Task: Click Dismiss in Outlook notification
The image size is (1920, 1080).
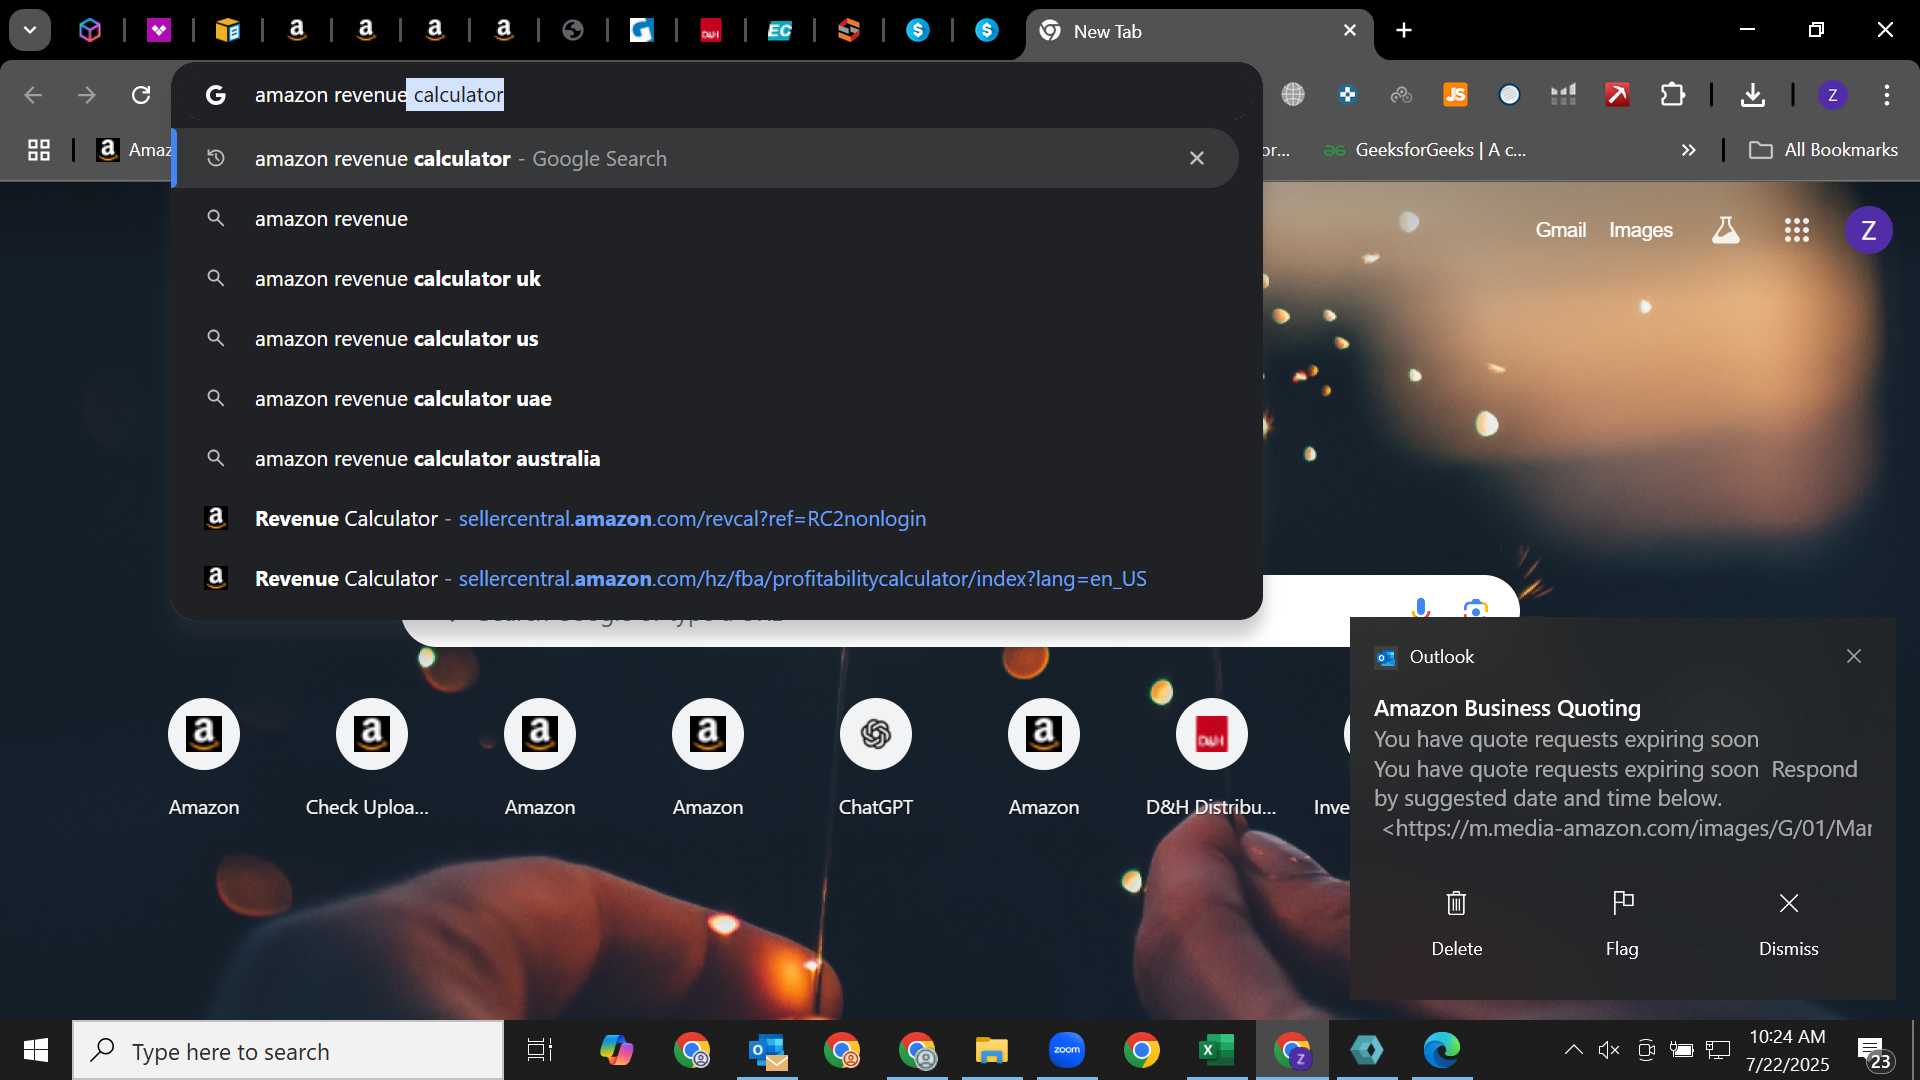Action: pyautogui.click(x=1788, y=924)
